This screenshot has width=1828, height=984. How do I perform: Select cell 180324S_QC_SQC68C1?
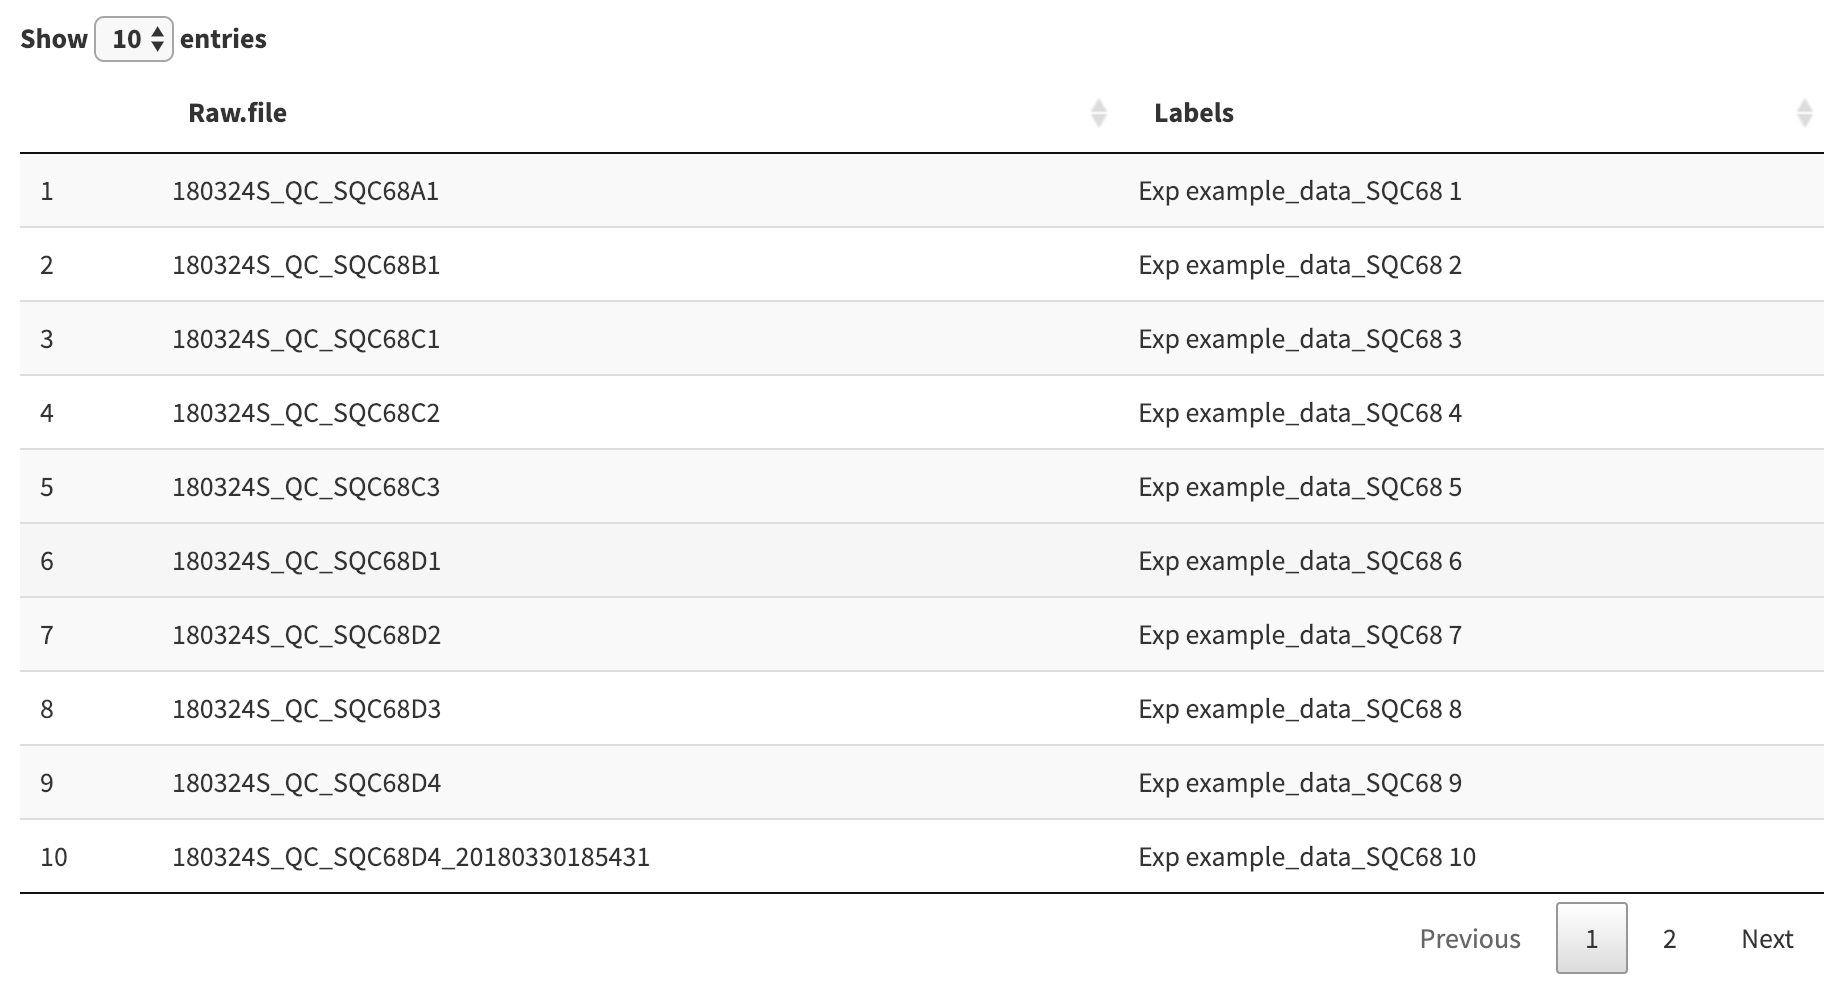(x=306, y=339)
